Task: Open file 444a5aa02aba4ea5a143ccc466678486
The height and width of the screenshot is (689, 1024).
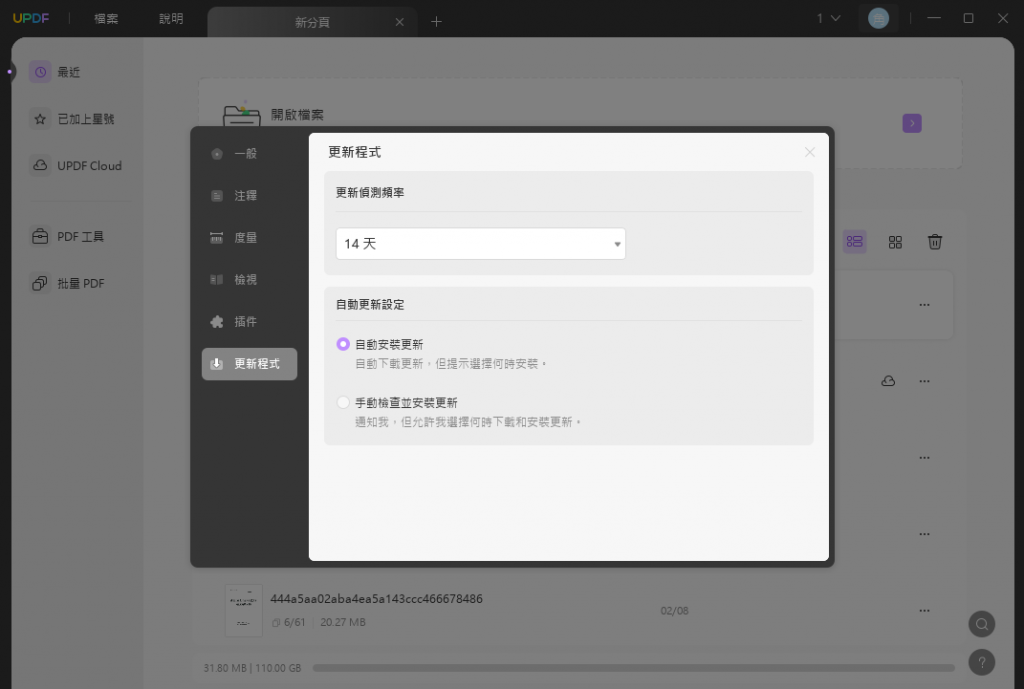Action: point(376,599)
